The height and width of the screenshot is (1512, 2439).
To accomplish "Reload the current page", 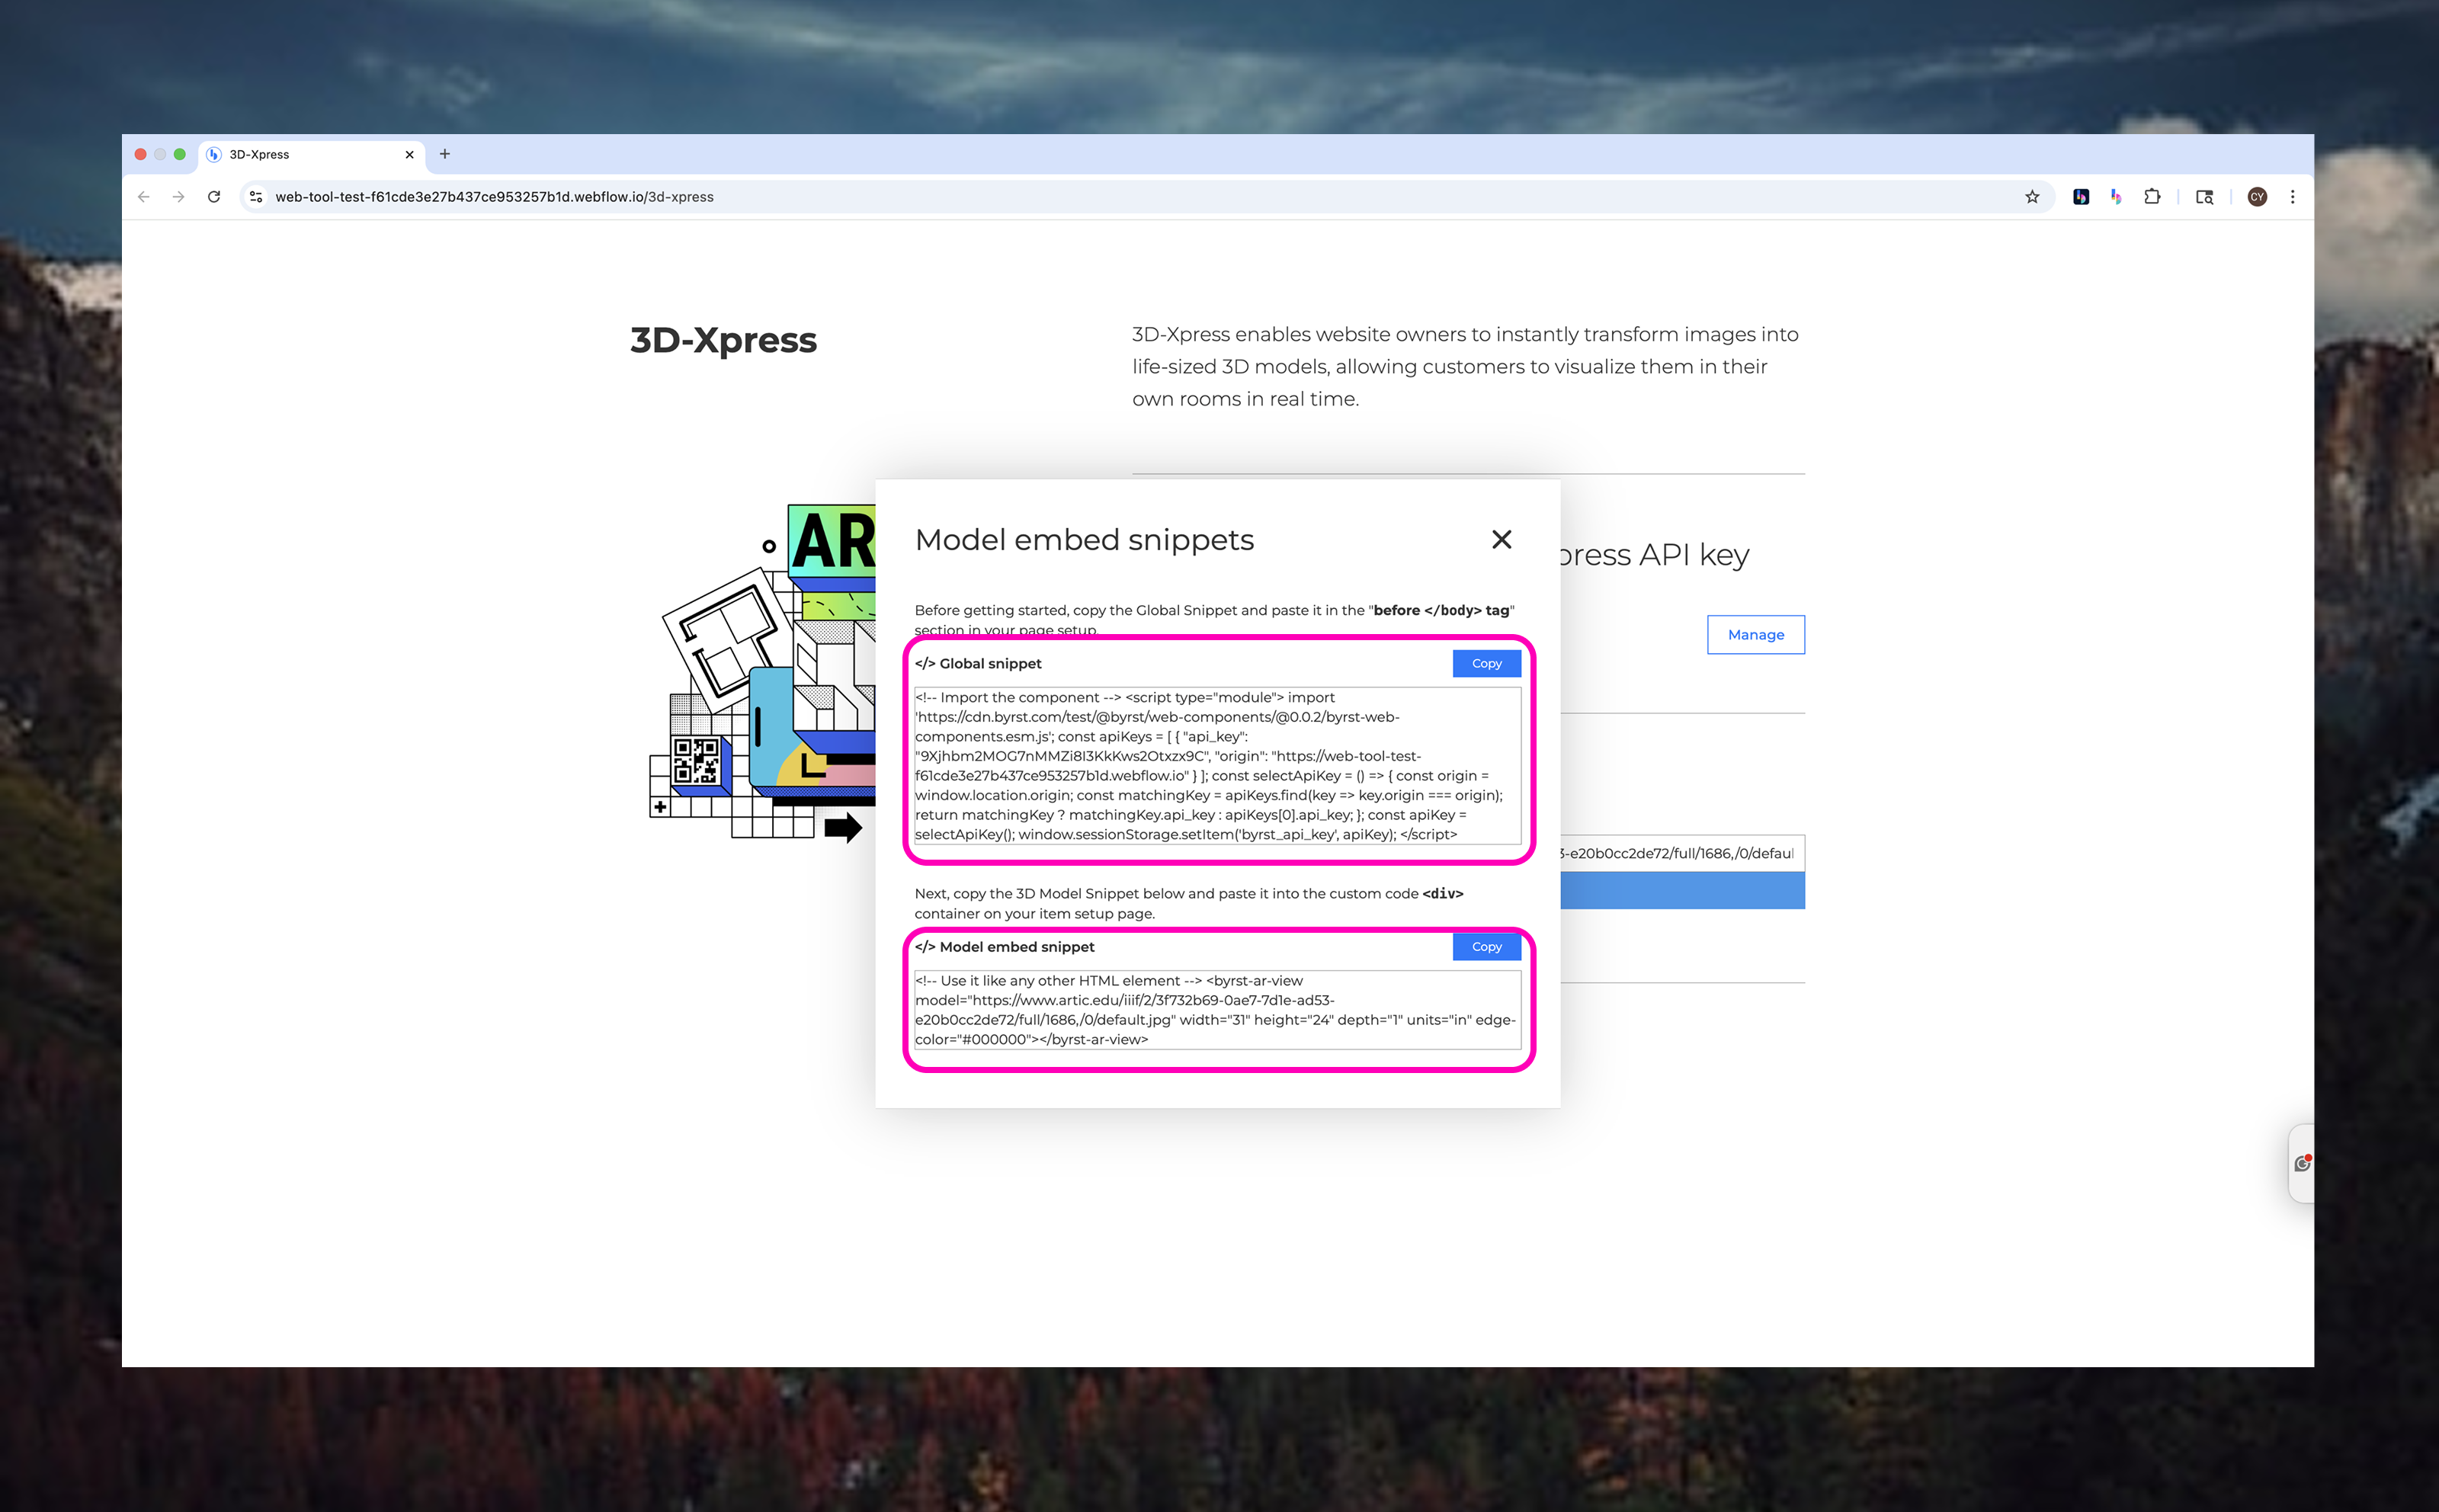I will point(214,197).
